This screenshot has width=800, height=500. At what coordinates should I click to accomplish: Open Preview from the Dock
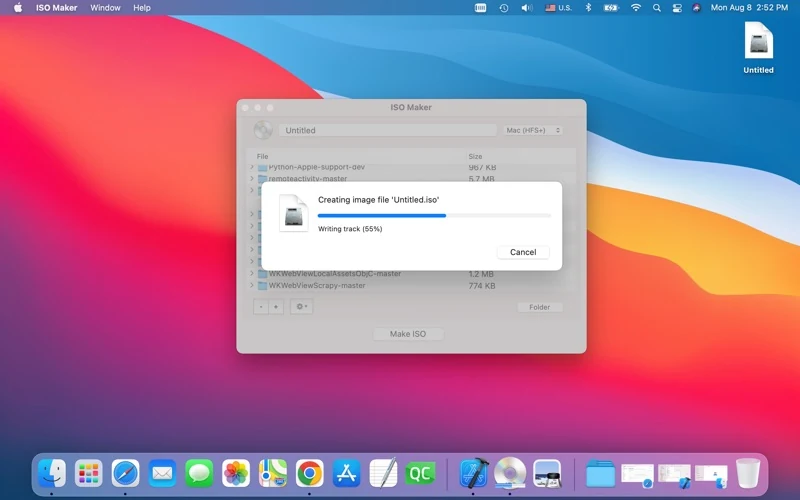(547, 473)
